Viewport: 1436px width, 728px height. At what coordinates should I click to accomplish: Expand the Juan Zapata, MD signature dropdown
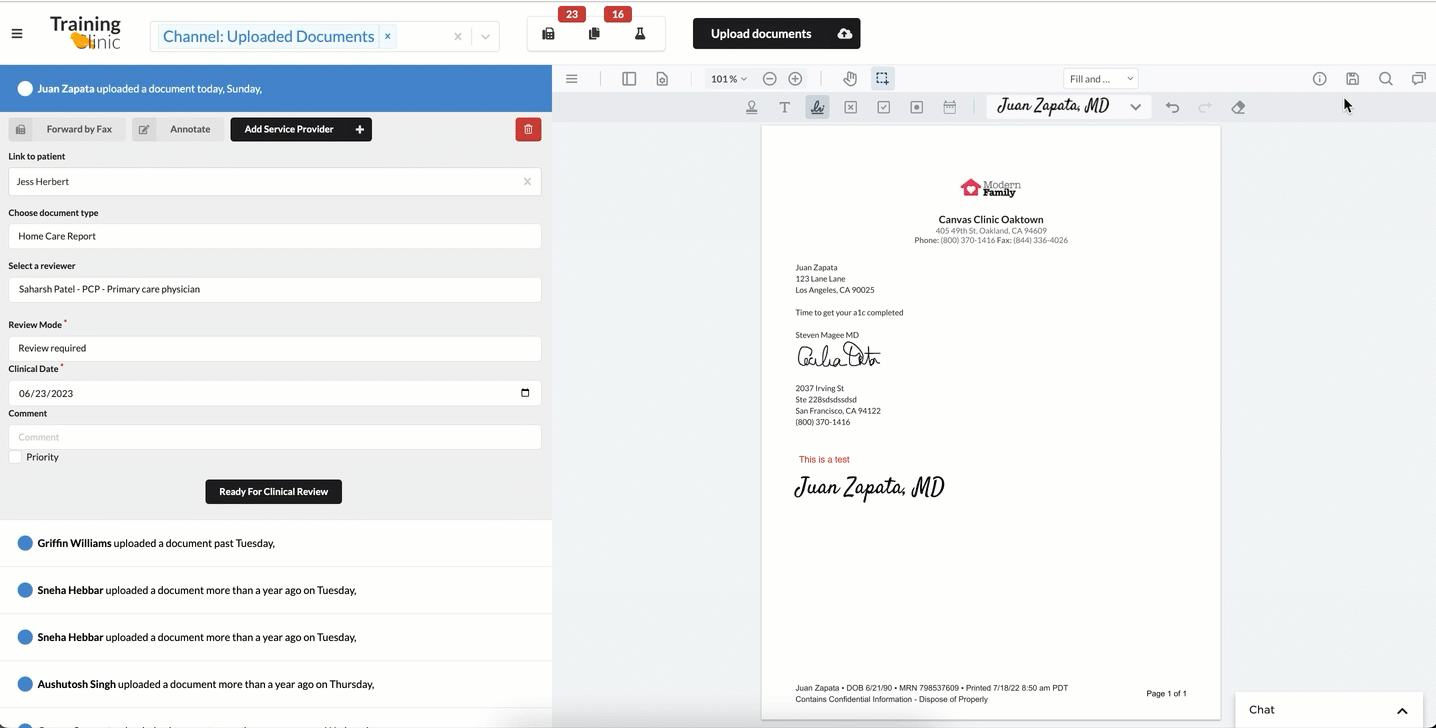click(x=1135, y=107)
